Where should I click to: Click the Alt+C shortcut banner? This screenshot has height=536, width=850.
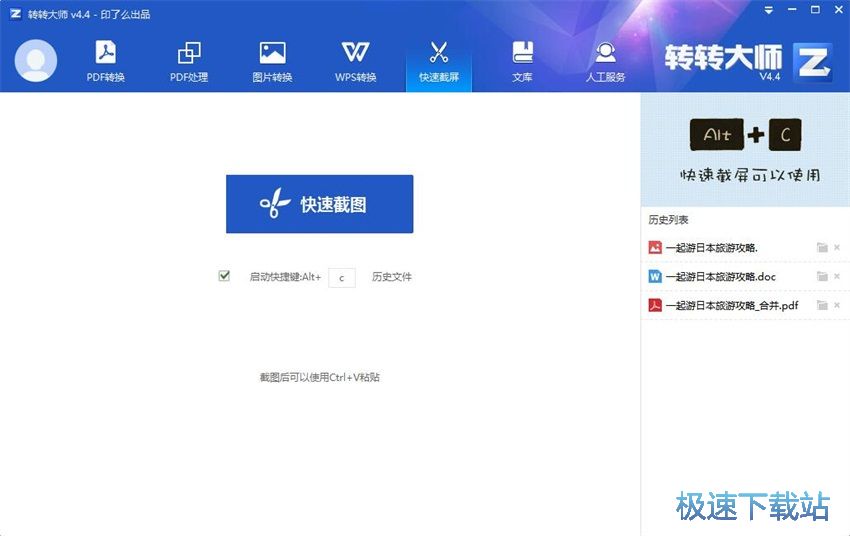(x=745, y=150)
